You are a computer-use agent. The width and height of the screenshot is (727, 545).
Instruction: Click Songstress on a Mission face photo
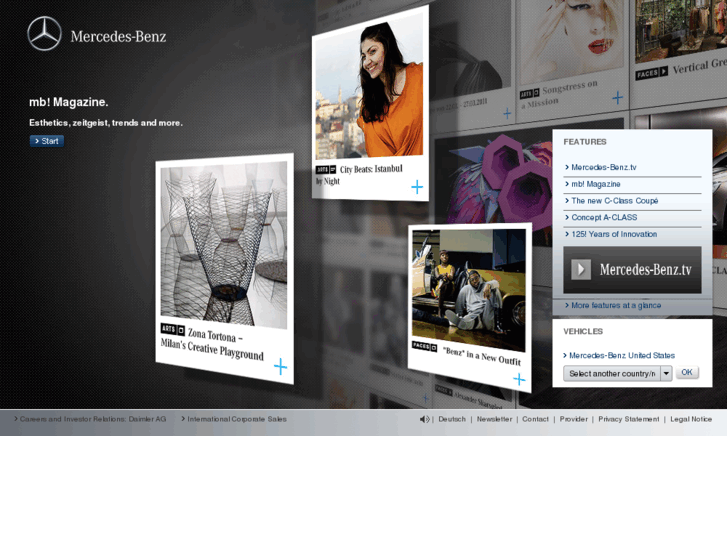tap(570, 39)
